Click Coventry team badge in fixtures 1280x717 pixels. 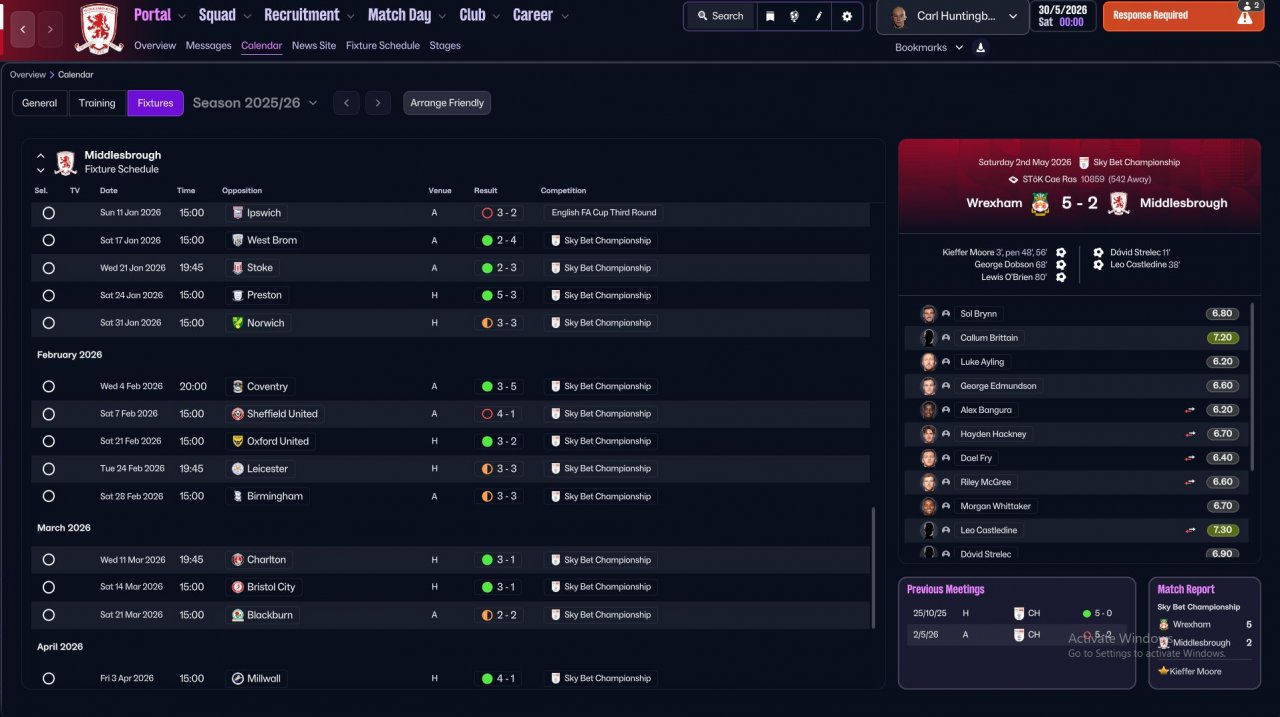coord(237,386)
